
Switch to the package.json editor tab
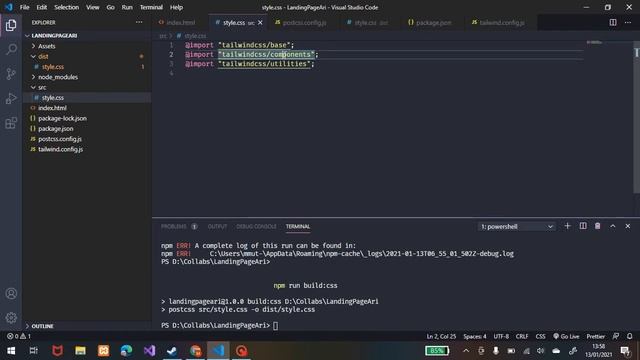point(433,23)
